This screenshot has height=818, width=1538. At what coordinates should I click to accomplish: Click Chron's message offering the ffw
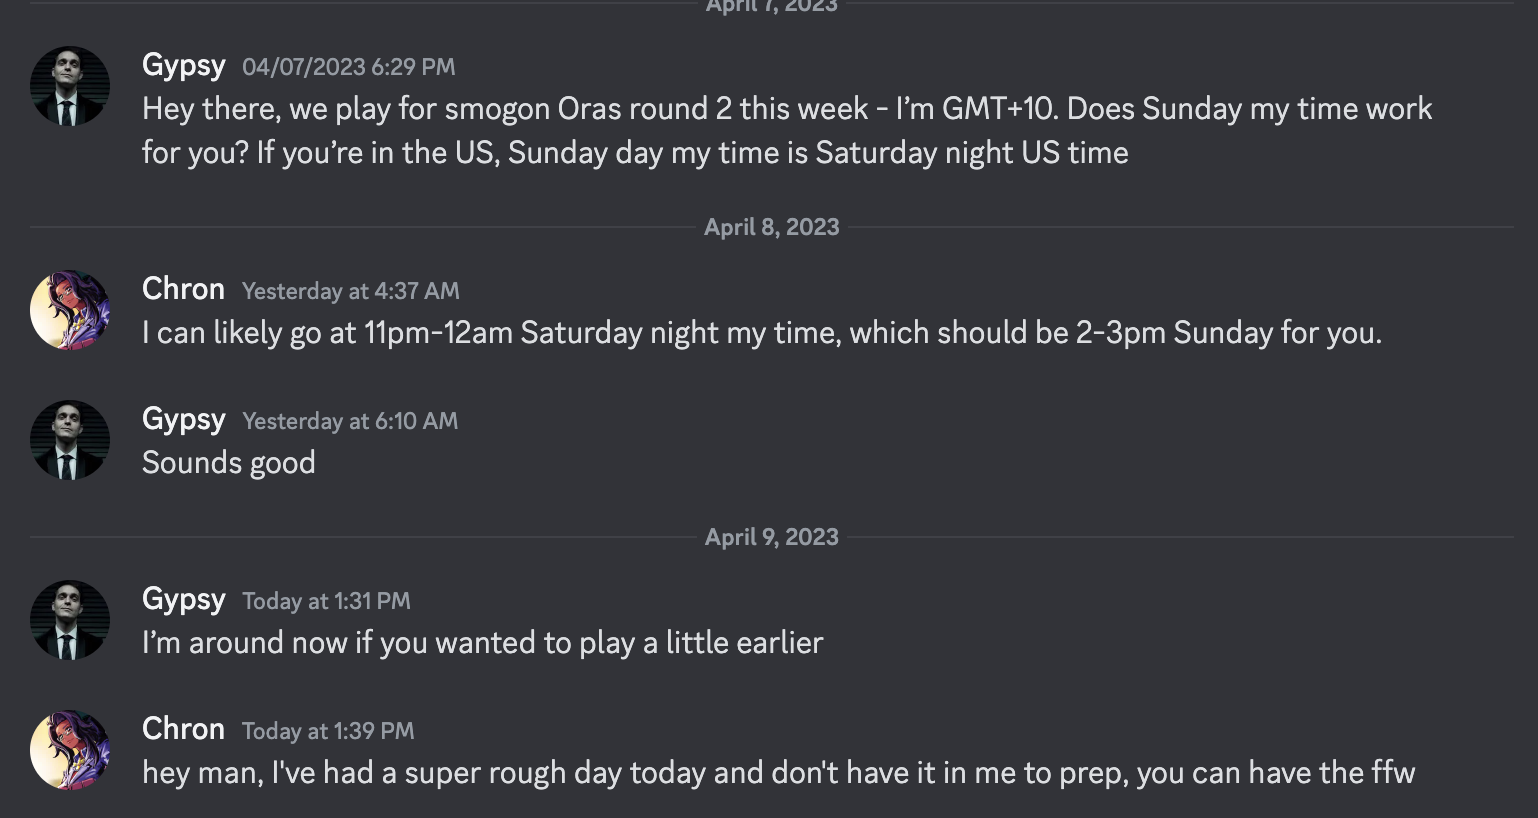pyautogui.click(x=778, y=773)
